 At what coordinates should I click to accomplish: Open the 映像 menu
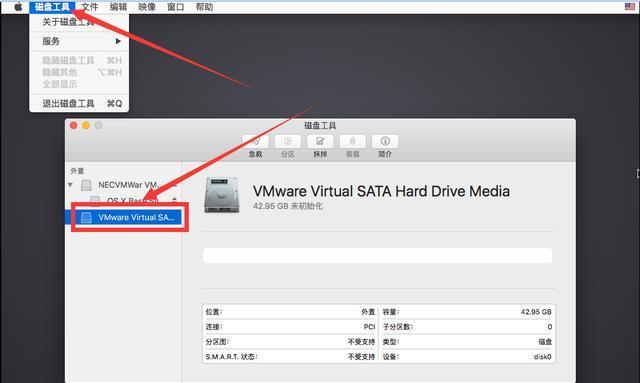tap(147, 7)
